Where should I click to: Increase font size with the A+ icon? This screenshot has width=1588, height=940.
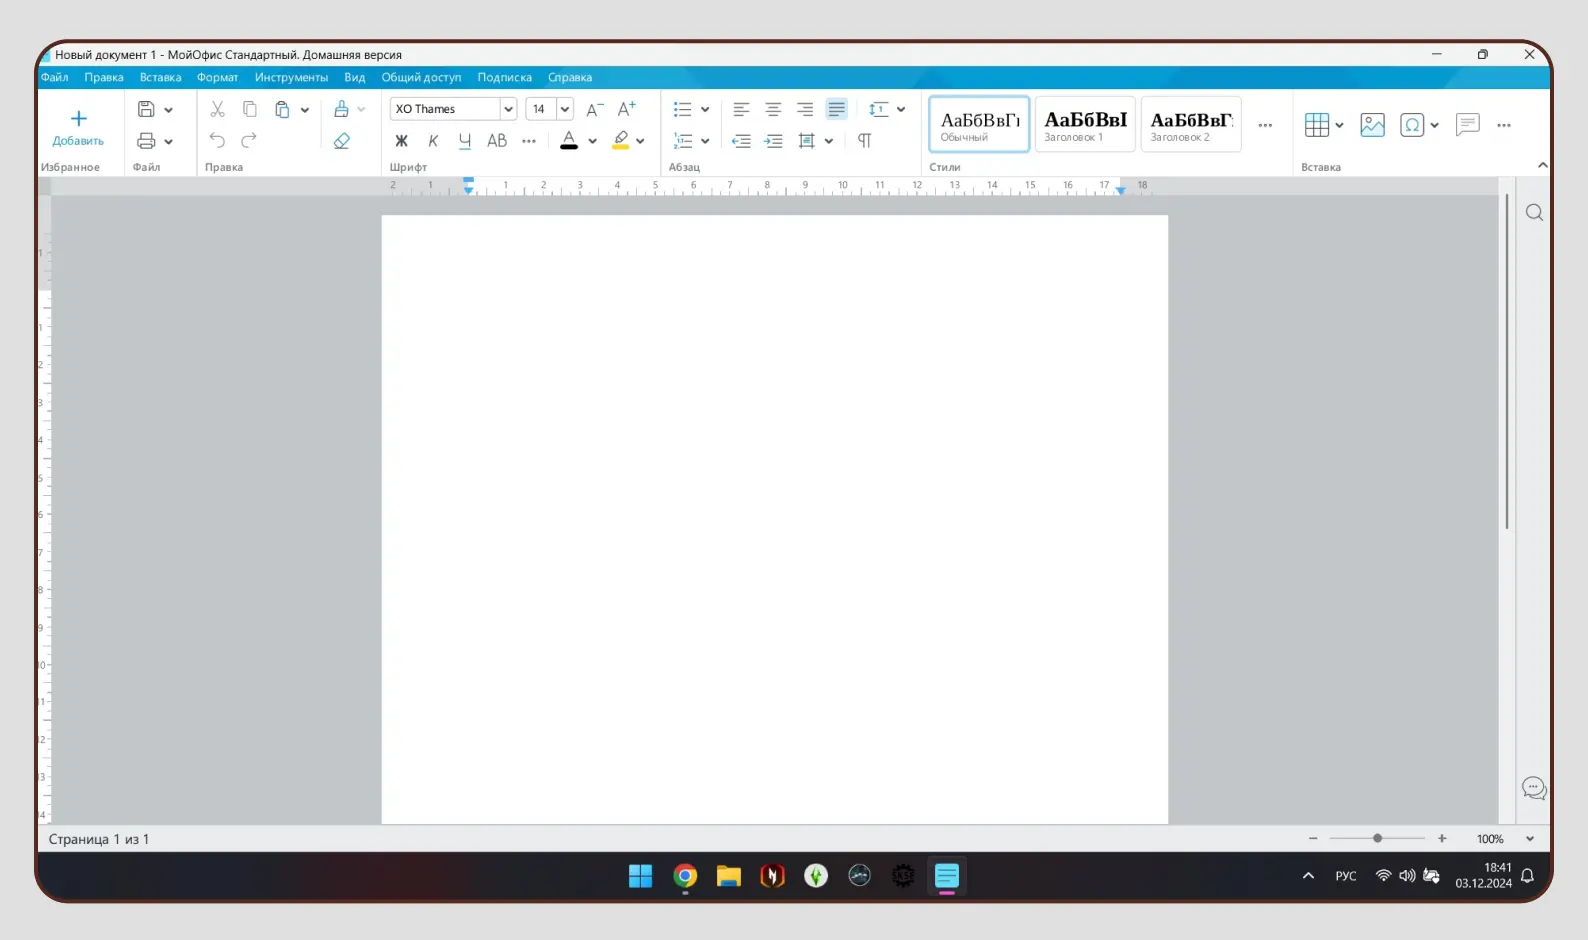(x=627, y=109)
